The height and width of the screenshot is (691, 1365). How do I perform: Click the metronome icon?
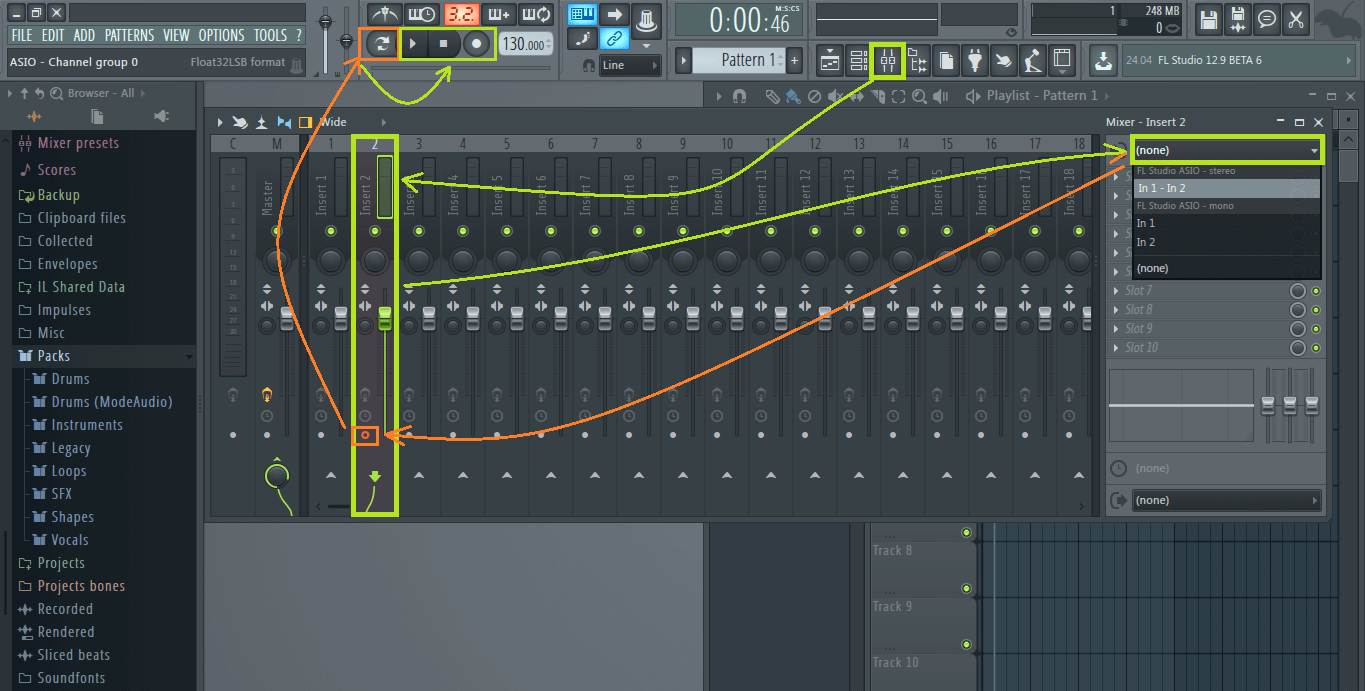[x=384, y=14]
